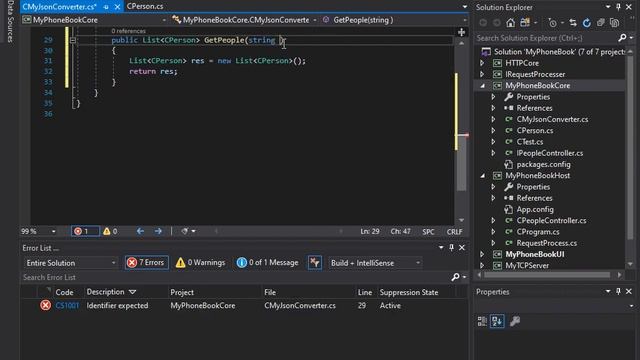Viewport: 640px width, 360px height.
Task: Click the pin icon on CMyJsonConverter.cs tab
Action: (106, 7)
